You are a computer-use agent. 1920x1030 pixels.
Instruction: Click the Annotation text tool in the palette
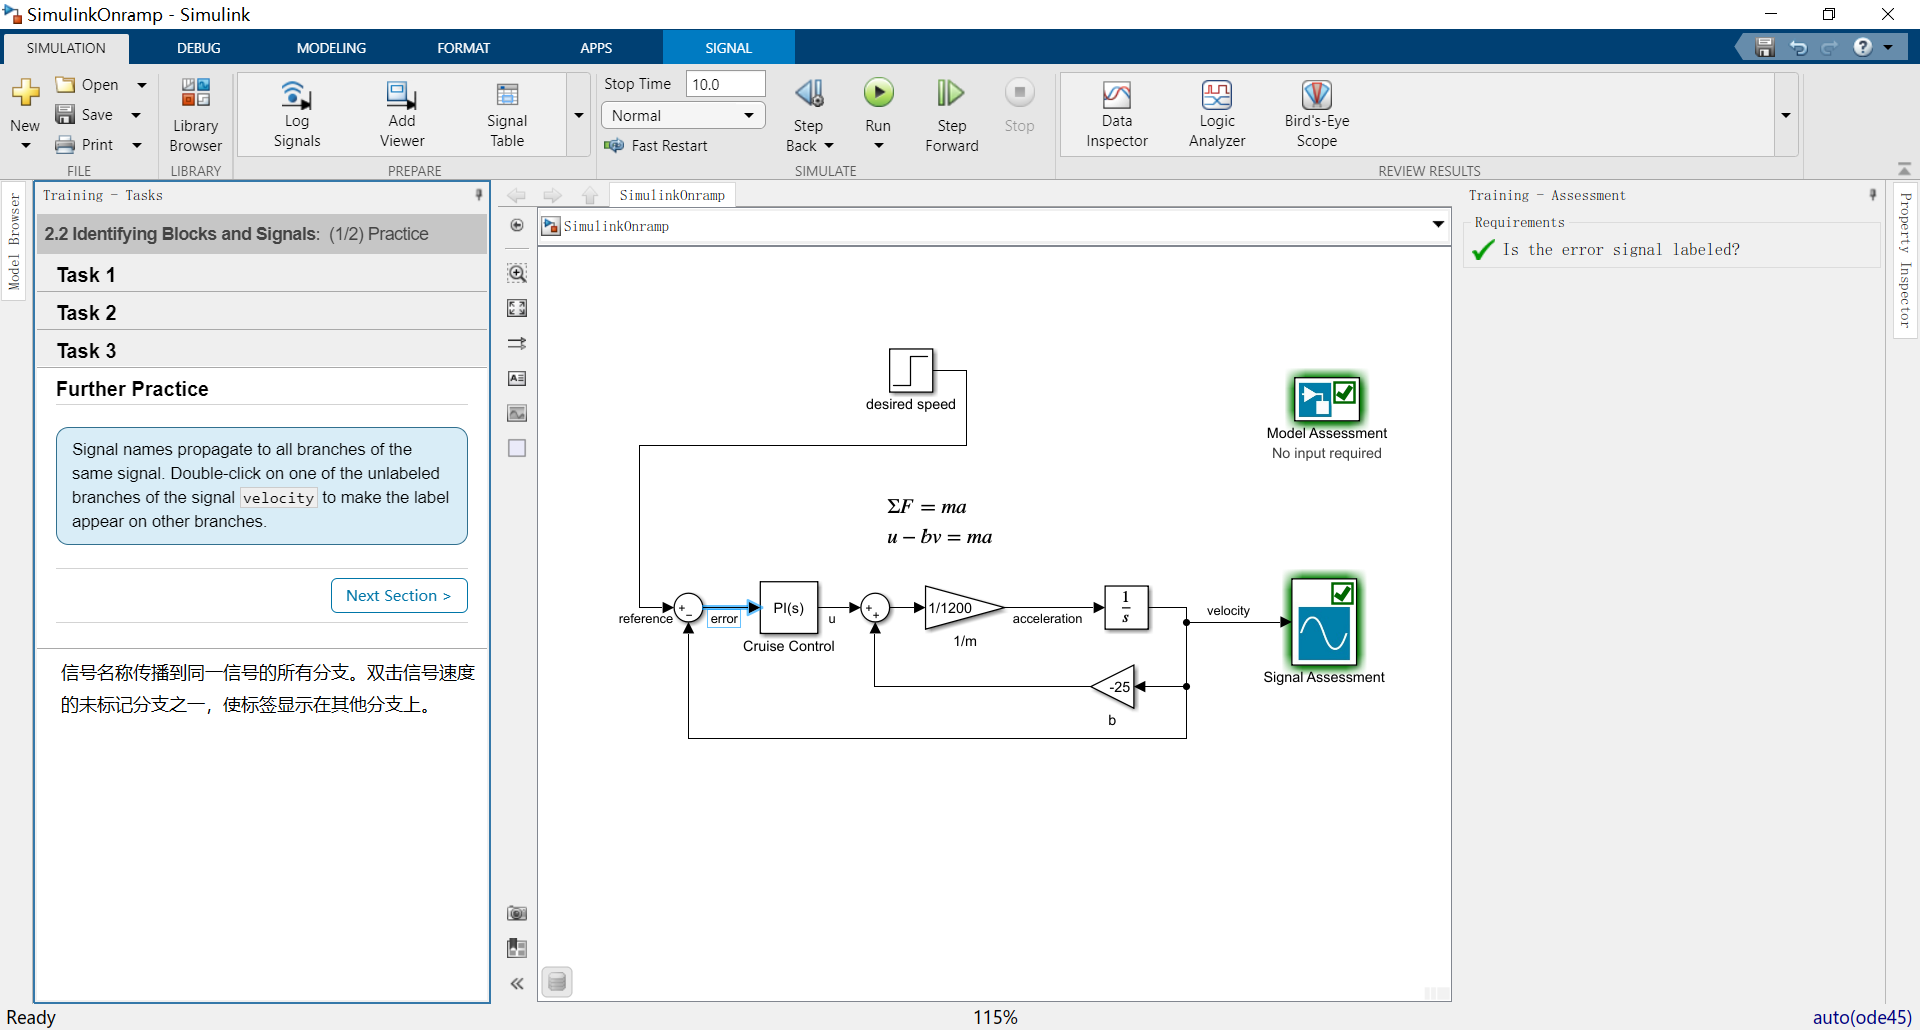(517, 378)
